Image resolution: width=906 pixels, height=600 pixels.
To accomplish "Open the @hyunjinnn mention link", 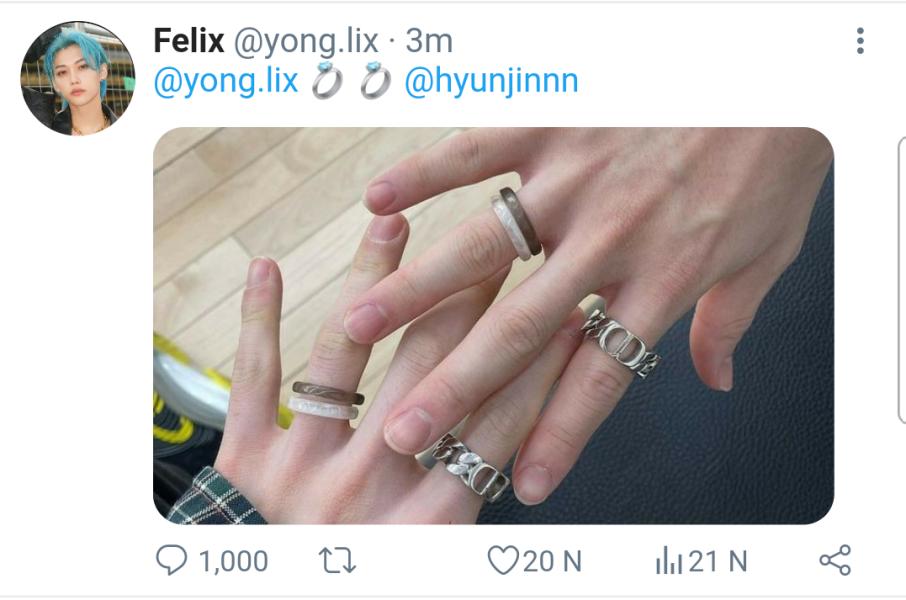I will pos(491,81).
